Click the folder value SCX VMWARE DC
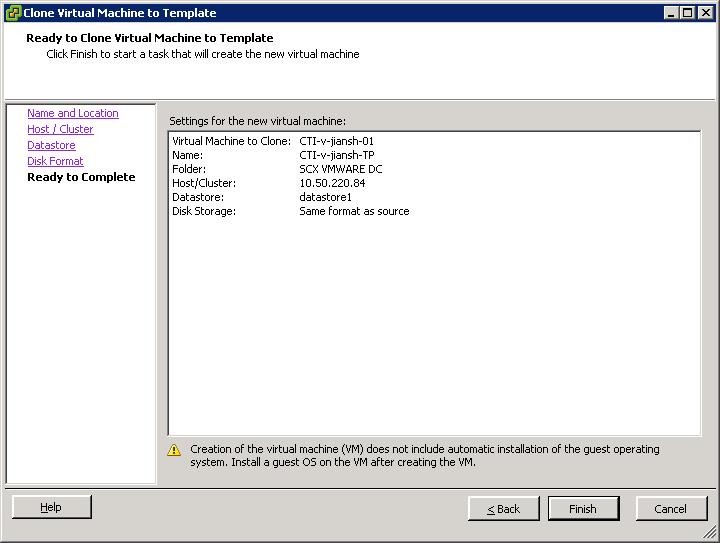This screenshot has width=720, height=543. [341, 169]
